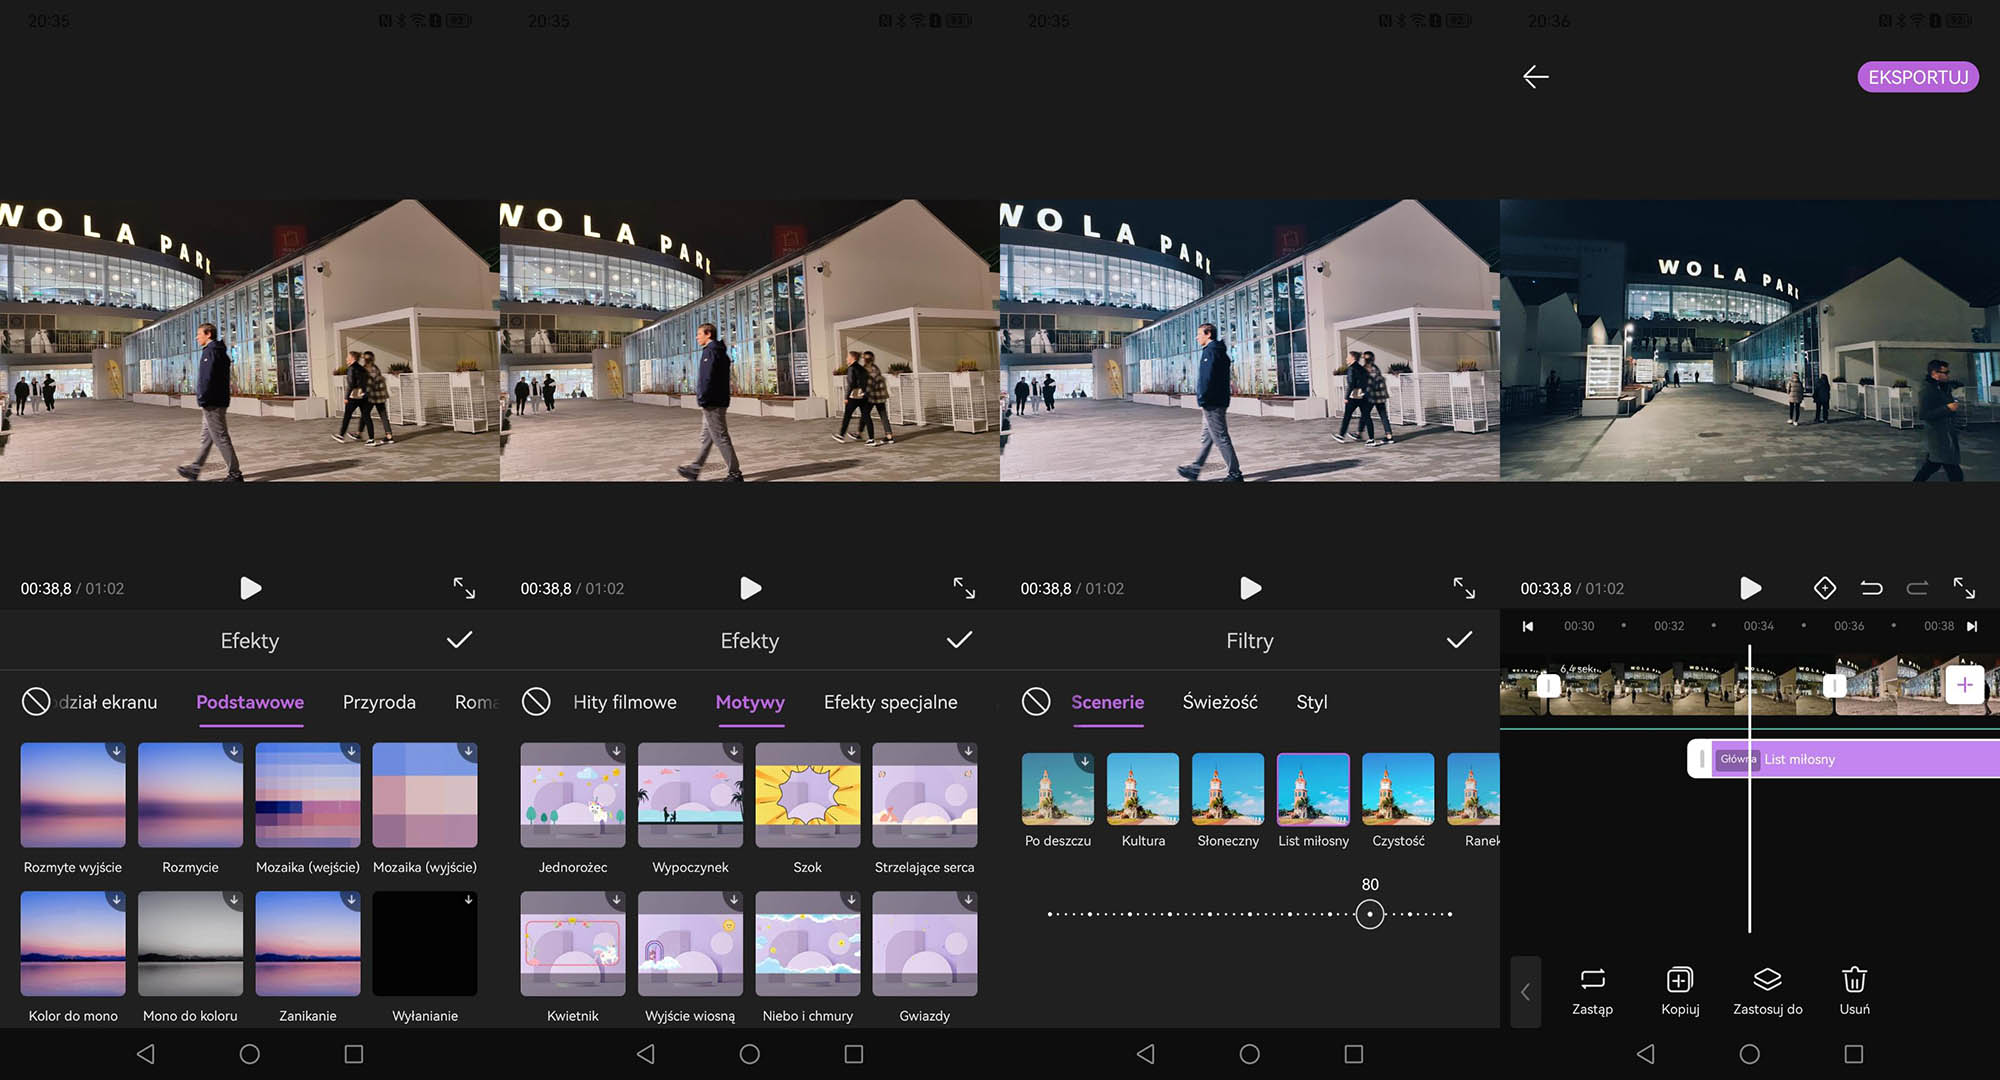The height and width of the screenshot is (1080, 2000).
Task: Play the preview on the Filtry screen
Action: pos(1250,588)
